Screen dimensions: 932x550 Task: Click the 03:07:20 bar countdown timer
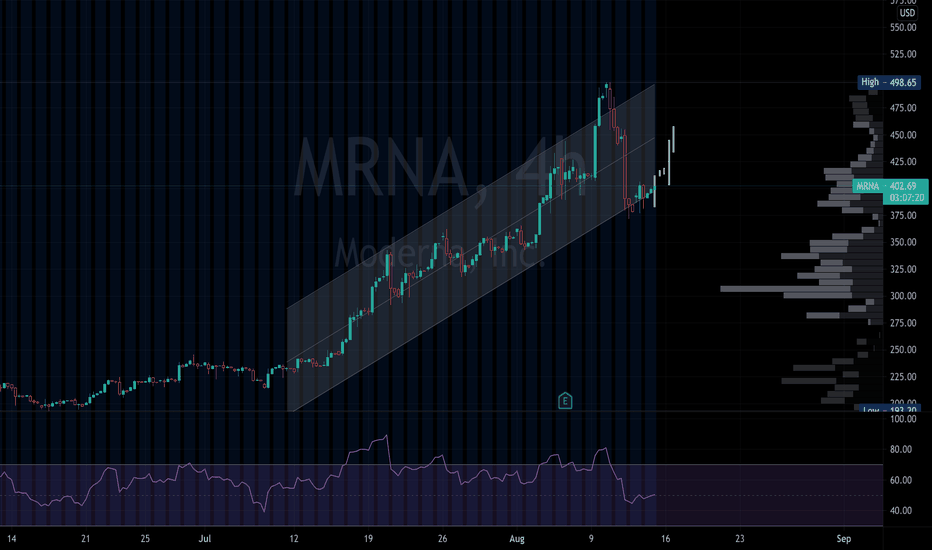coord(906,198)
